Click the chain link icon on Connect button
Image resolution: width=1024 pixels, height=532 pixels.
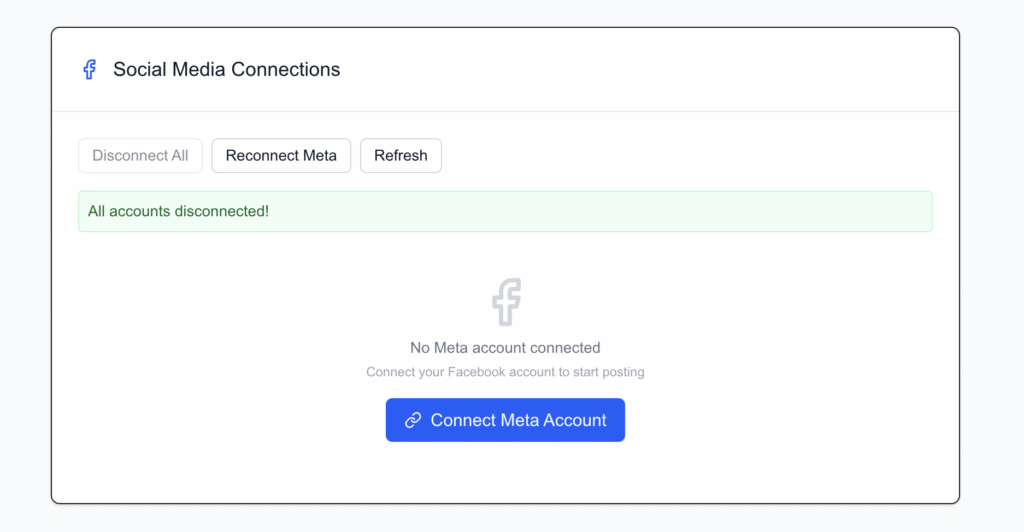tap(413, 420)
